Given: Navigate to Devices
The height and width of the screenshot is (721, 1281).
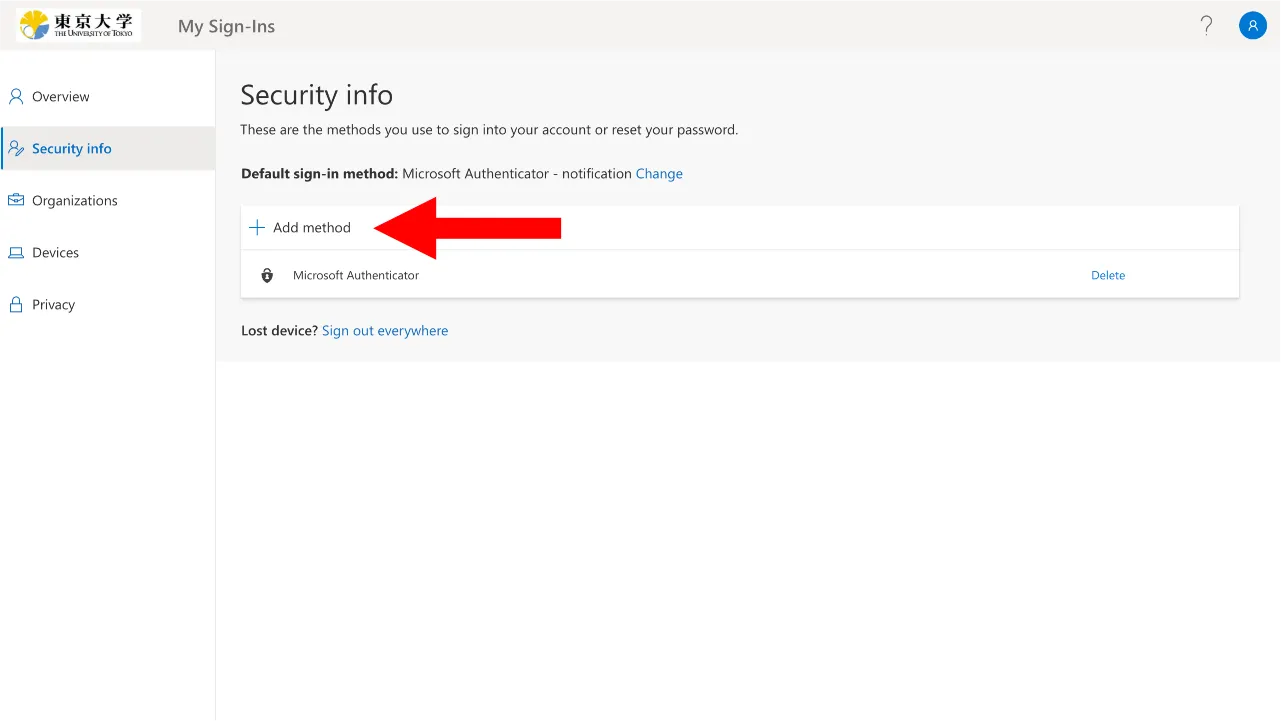Looking at the screenshot, I should pyautogui.click(x=56, y=253).
